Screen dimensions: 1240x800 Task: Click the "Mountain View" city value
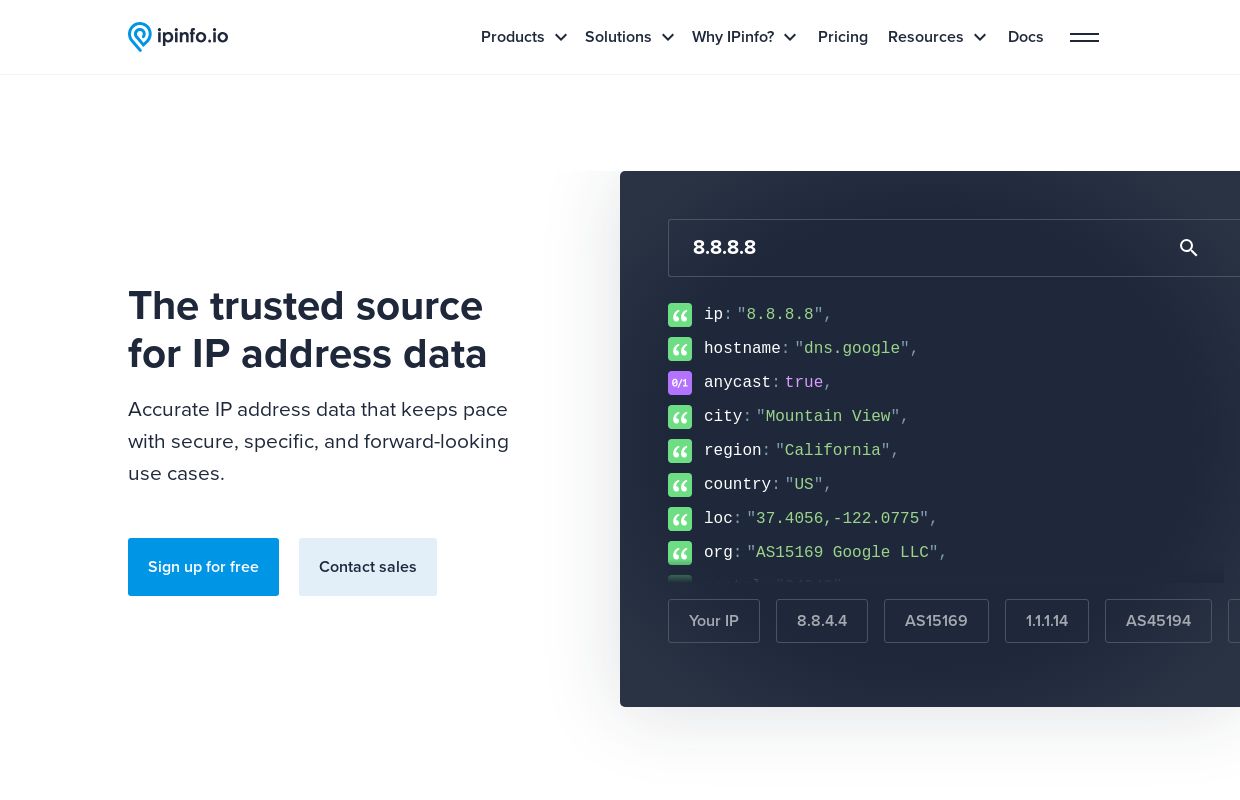tap(828, 417)
